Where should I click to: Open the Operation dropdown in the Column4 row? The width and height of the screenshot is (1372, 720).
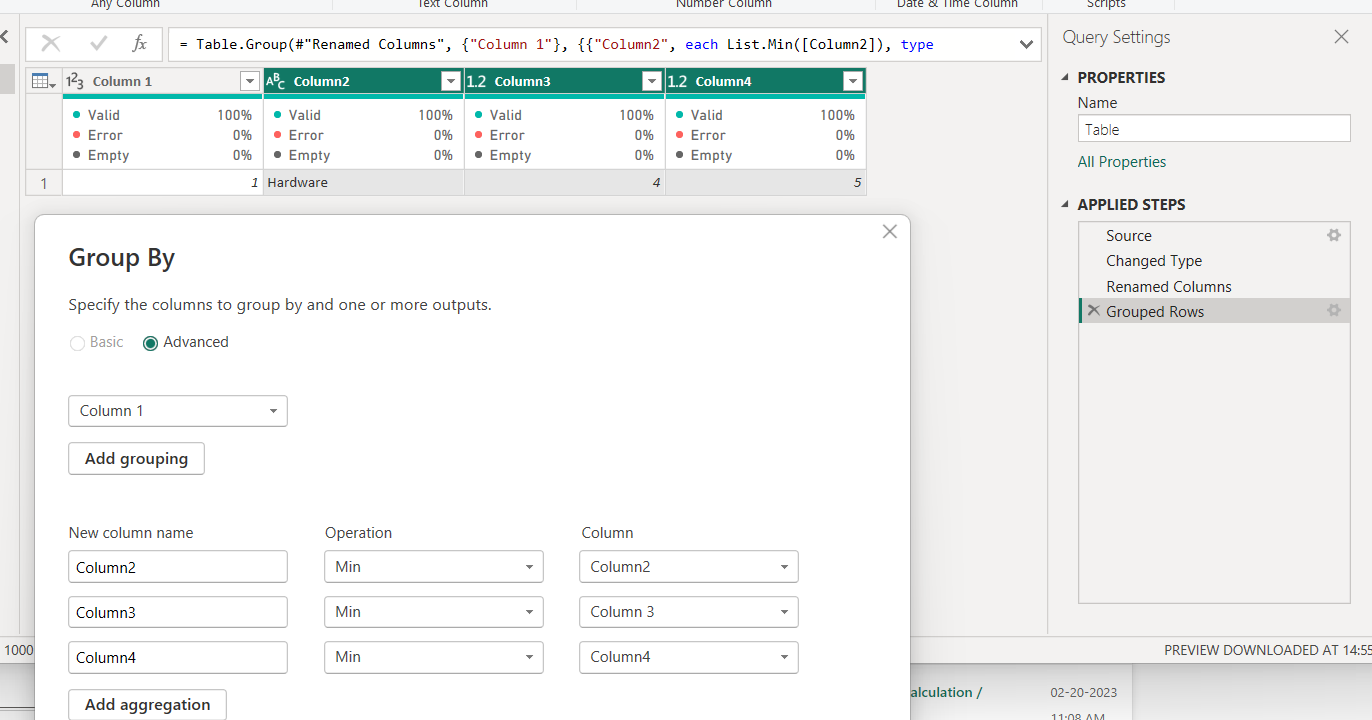[434, 657]
